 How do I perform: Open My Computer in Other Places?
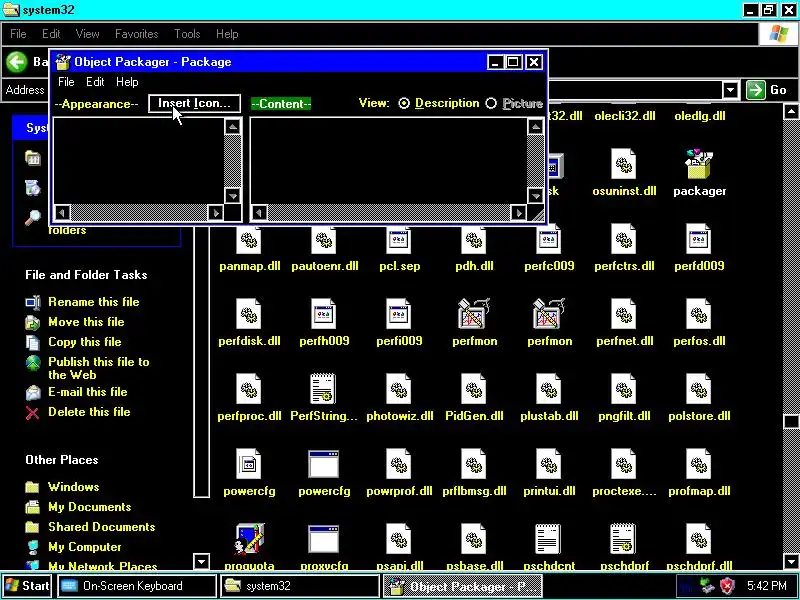85,546
